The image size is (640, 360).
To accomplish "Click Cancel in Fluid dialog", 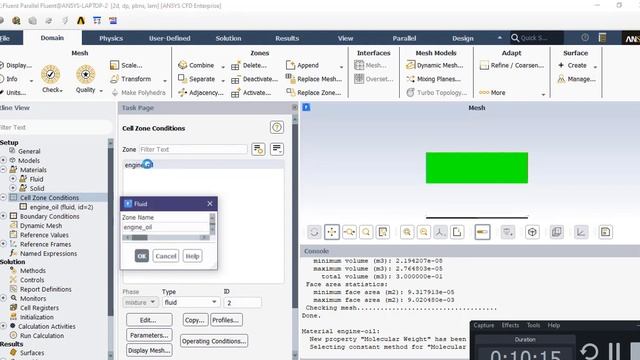I will [x=166, y=256].
